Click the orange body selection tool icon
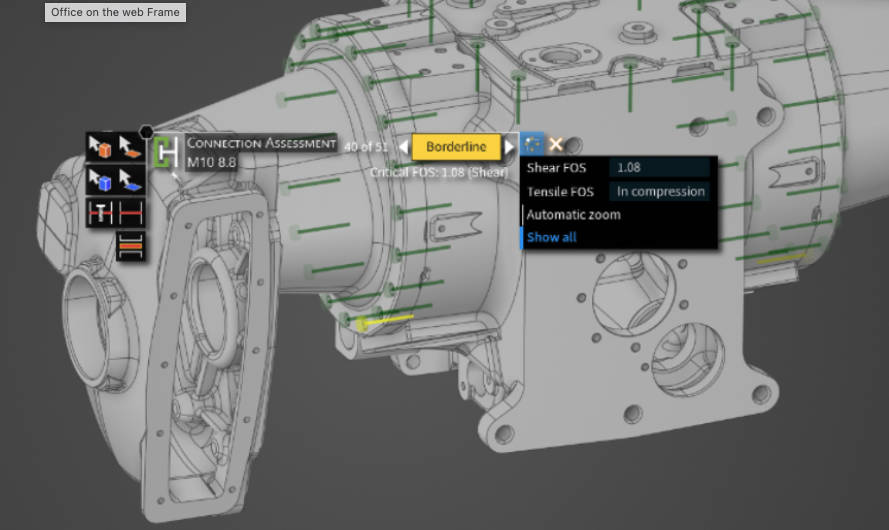The width and height of the screenshot is (889, 530). tap(101, 148)
